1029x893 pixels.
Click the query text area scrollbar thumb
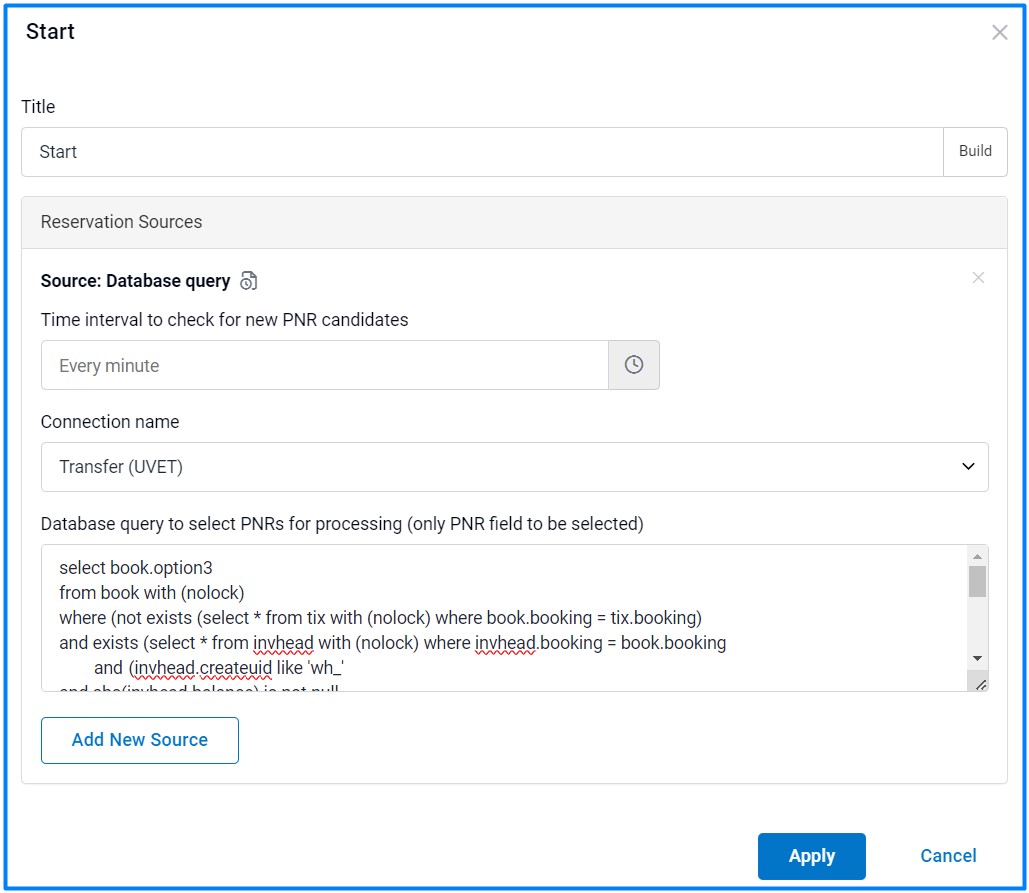coord(977,581)
